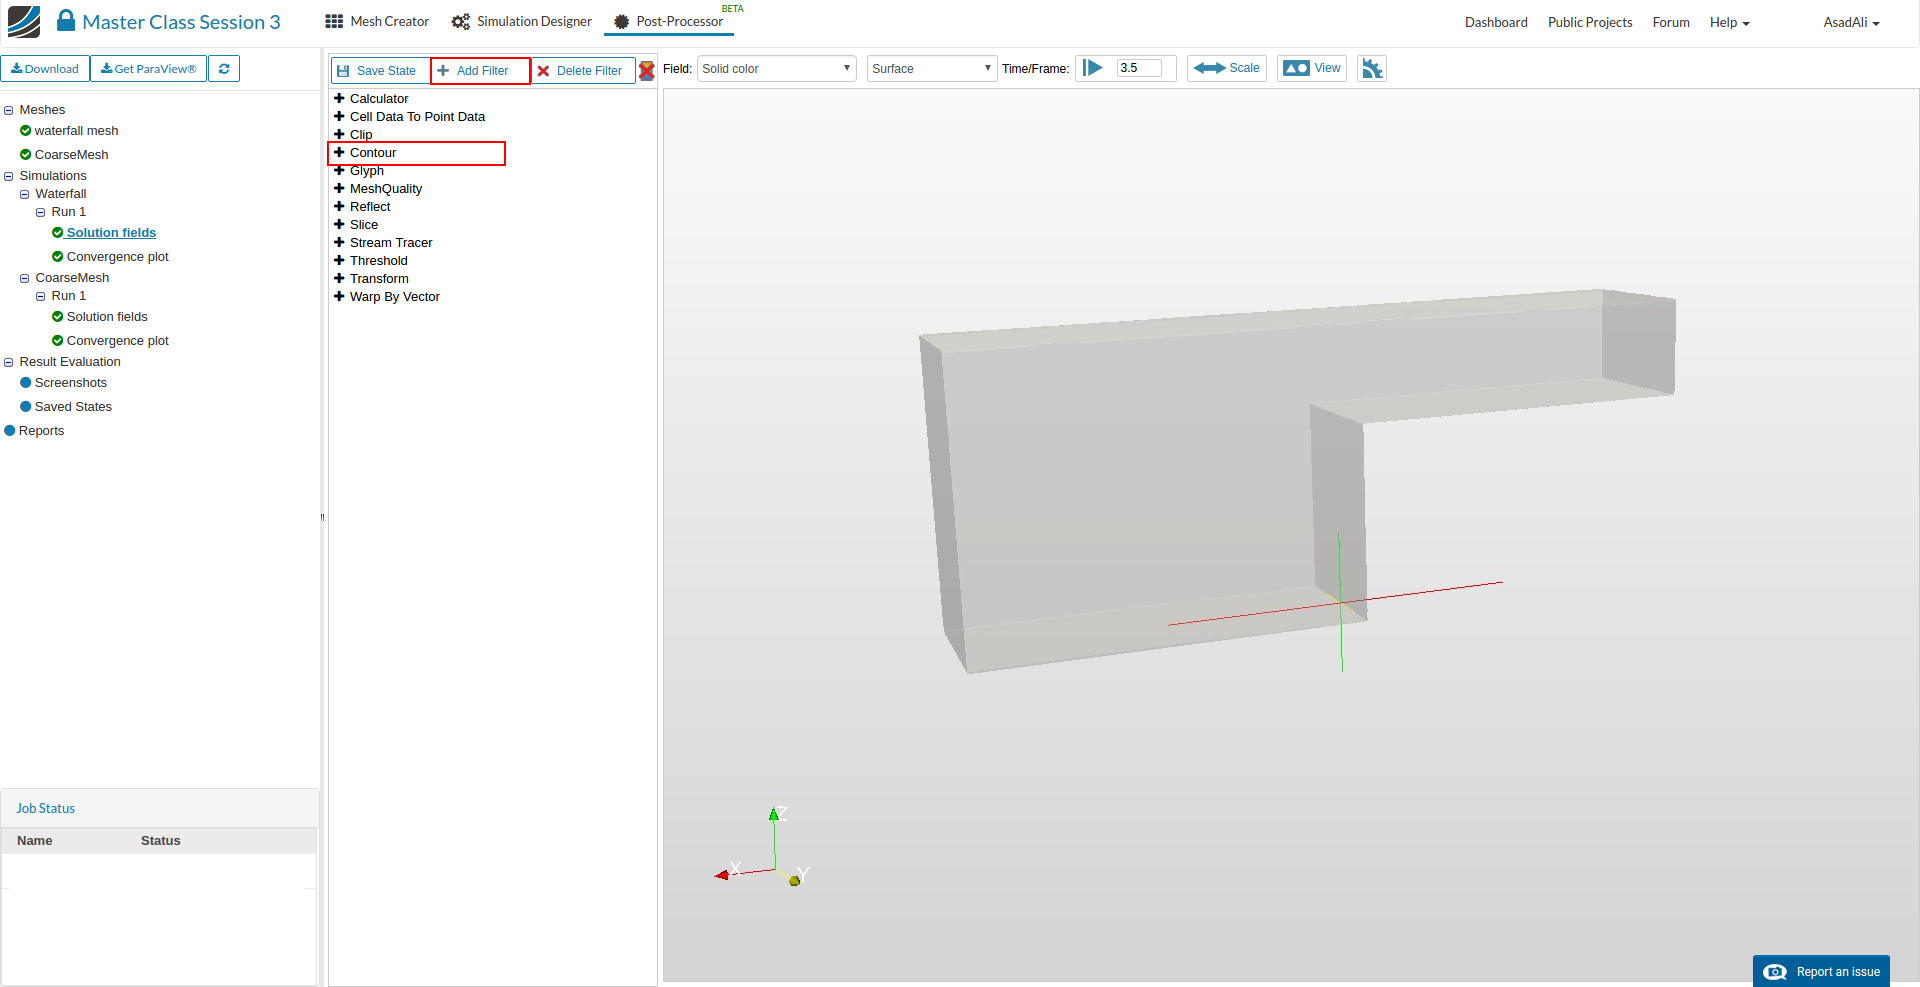The width and height of the screenshot is (1920, 987).
Task: Go to Dashboard
Action: [x=1496, y=23]
